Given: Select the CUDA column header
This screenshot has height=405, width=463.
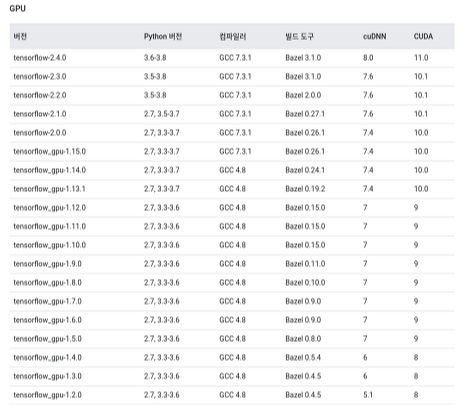Looking at the screenshot, I should (x=423, y=36).
